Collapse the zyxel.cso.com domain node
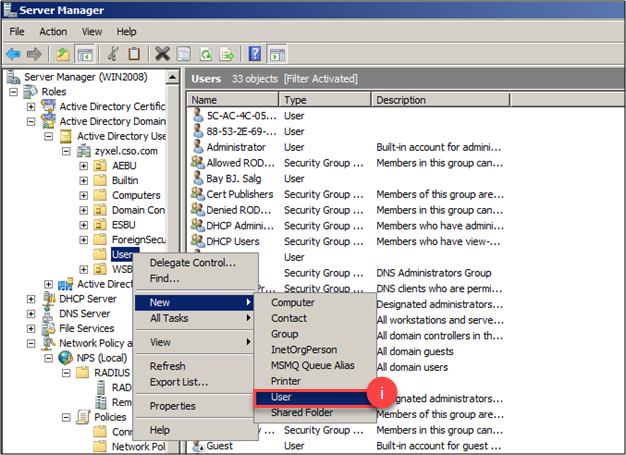The width and height of the screenshot is (626, 455). [66, 151]
